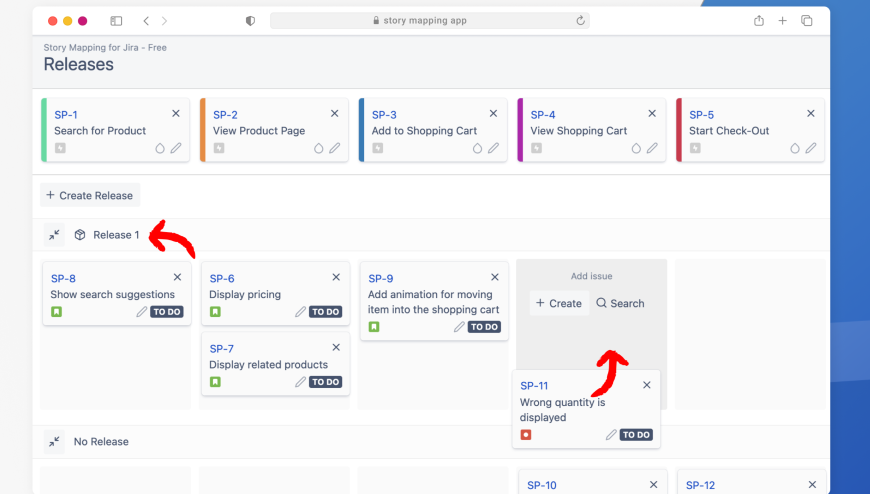Click the story mapping app address bar
The image size is (870, 494).
429,21
